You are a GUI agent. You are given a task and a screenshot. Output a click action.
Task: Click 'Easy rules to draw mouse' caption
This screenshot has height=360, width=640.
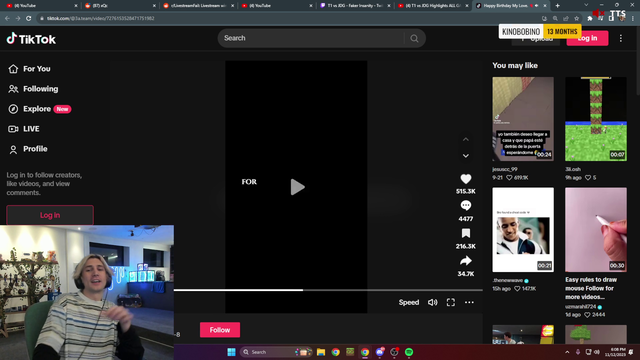[x=591, y=288]
